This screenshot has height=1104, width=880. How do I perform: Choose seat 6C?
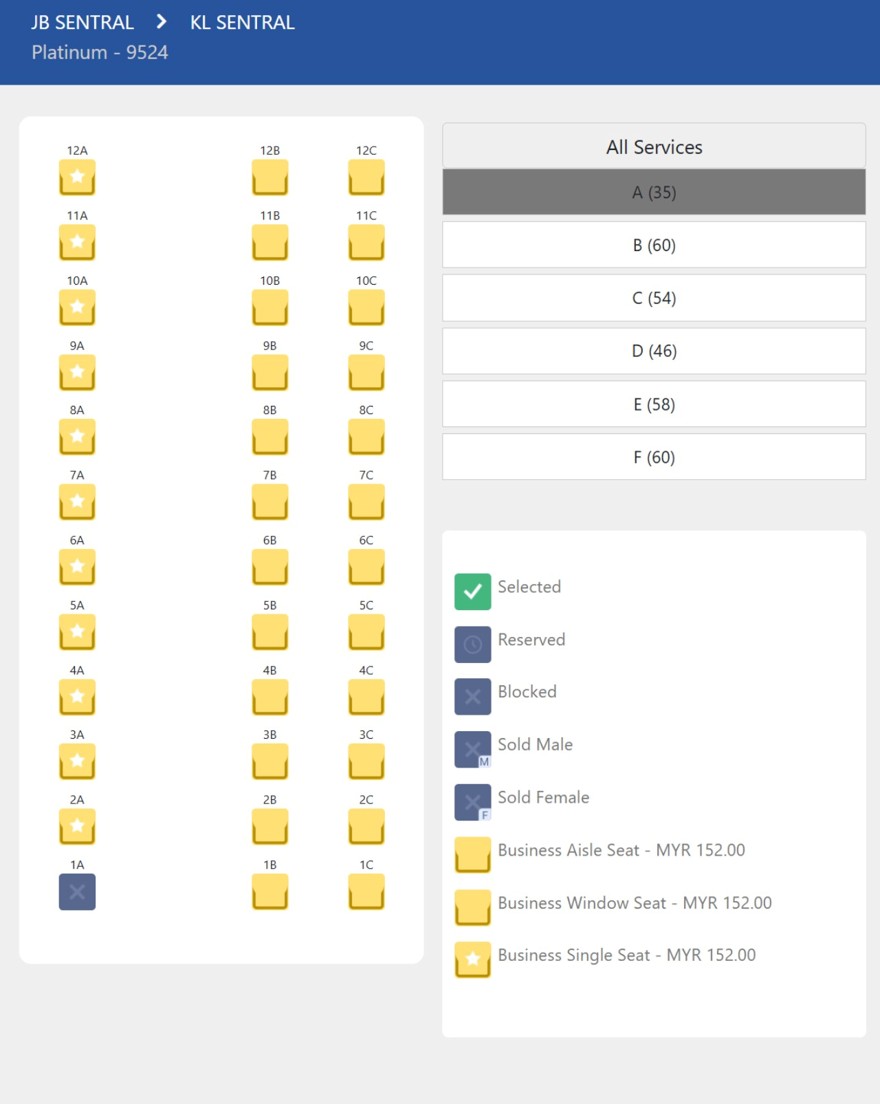click(366, 567)
